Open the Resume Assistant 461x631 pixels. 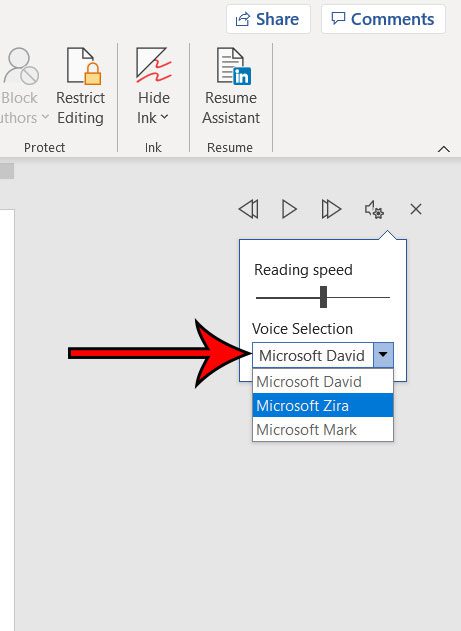[231, 86]
